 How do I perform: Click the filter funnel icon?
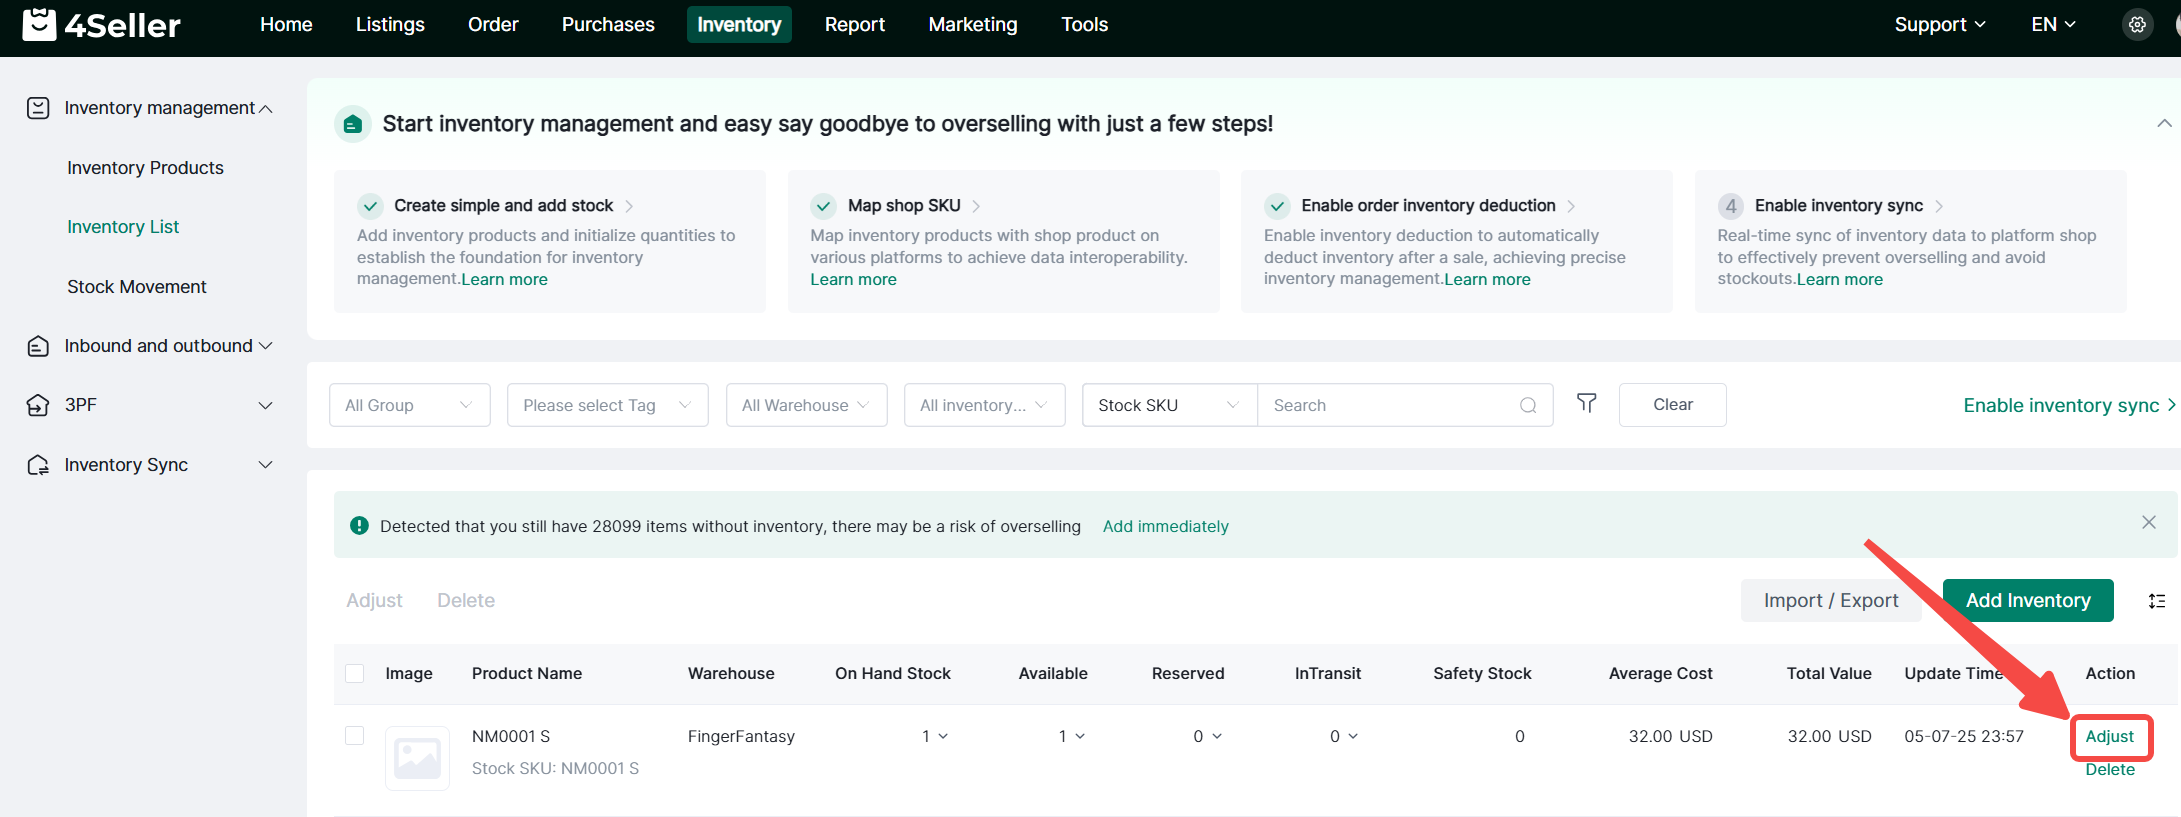point(1586,404)
